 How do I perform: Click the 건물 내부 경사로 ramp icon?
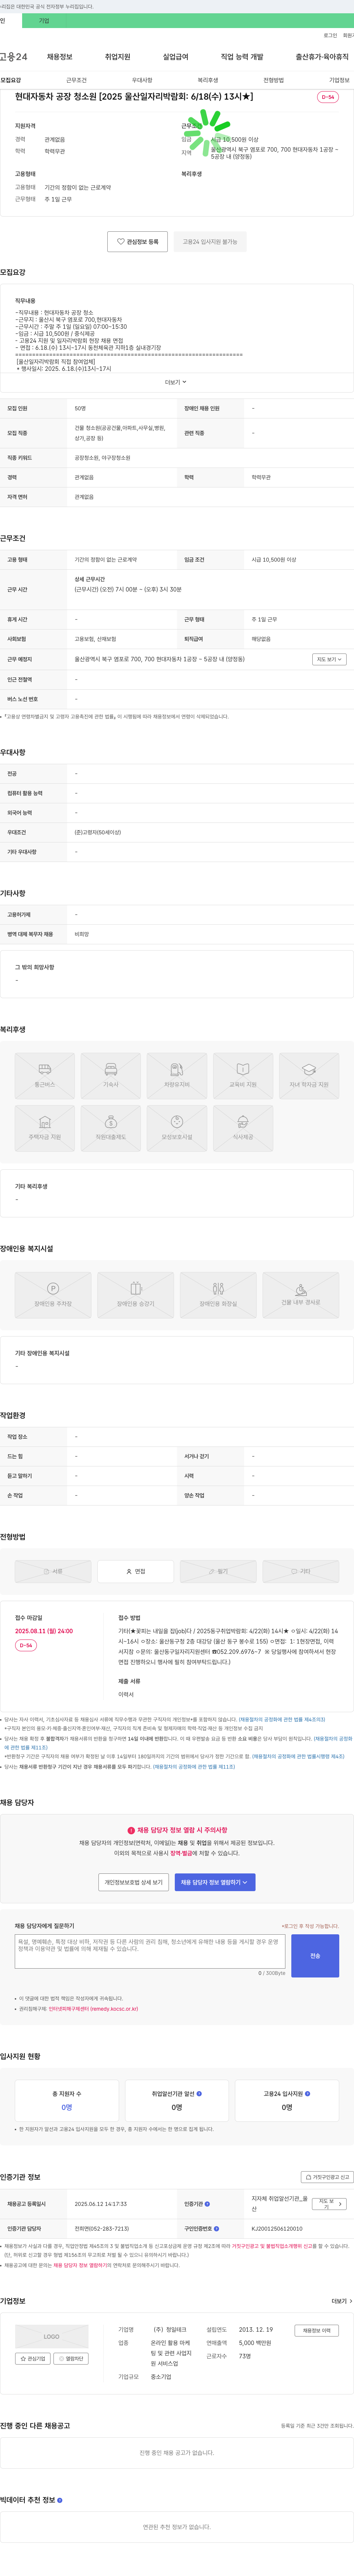[x=301, y=1295]
